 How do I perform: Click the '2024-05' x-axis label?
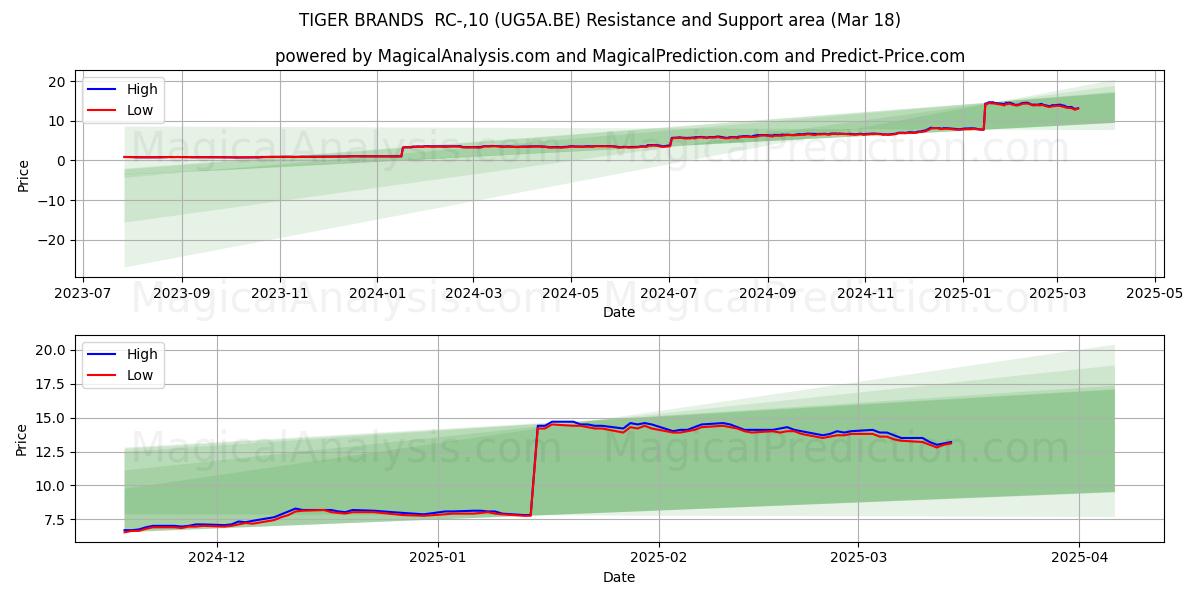coord(571,294)
